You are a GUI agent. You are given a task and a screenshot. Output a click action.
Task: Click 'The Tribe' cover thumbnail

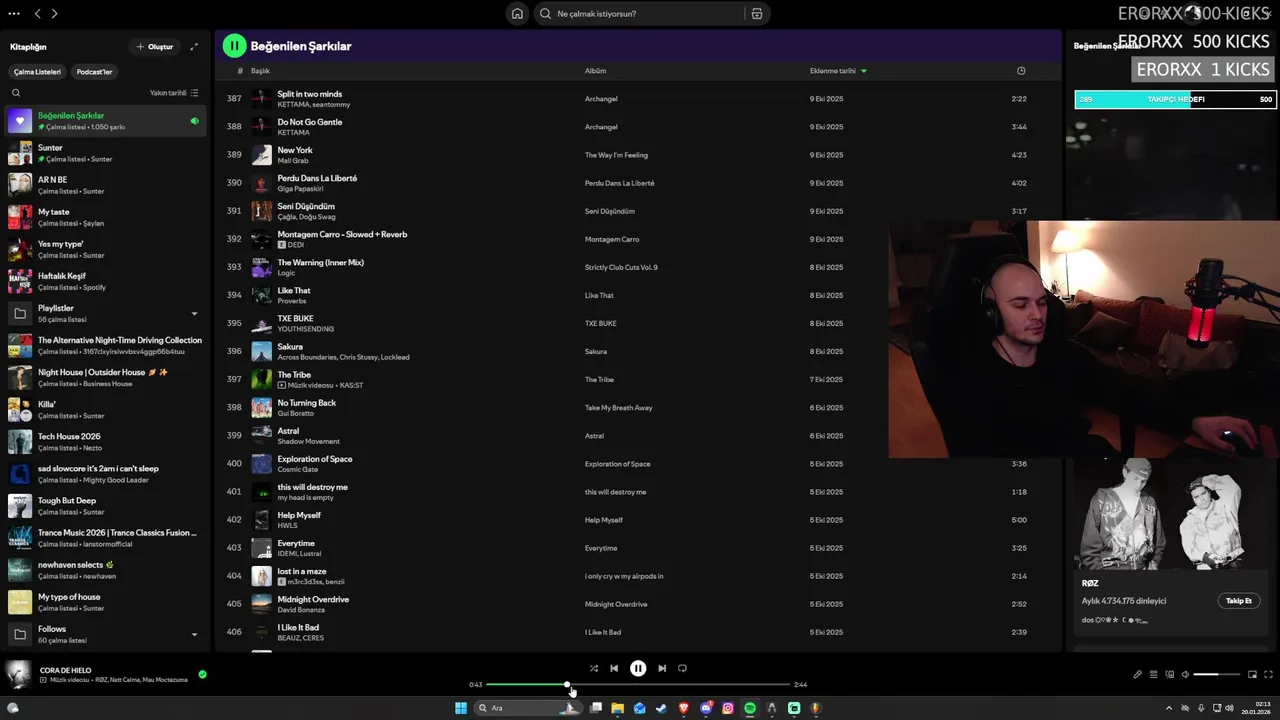point(261,380)
